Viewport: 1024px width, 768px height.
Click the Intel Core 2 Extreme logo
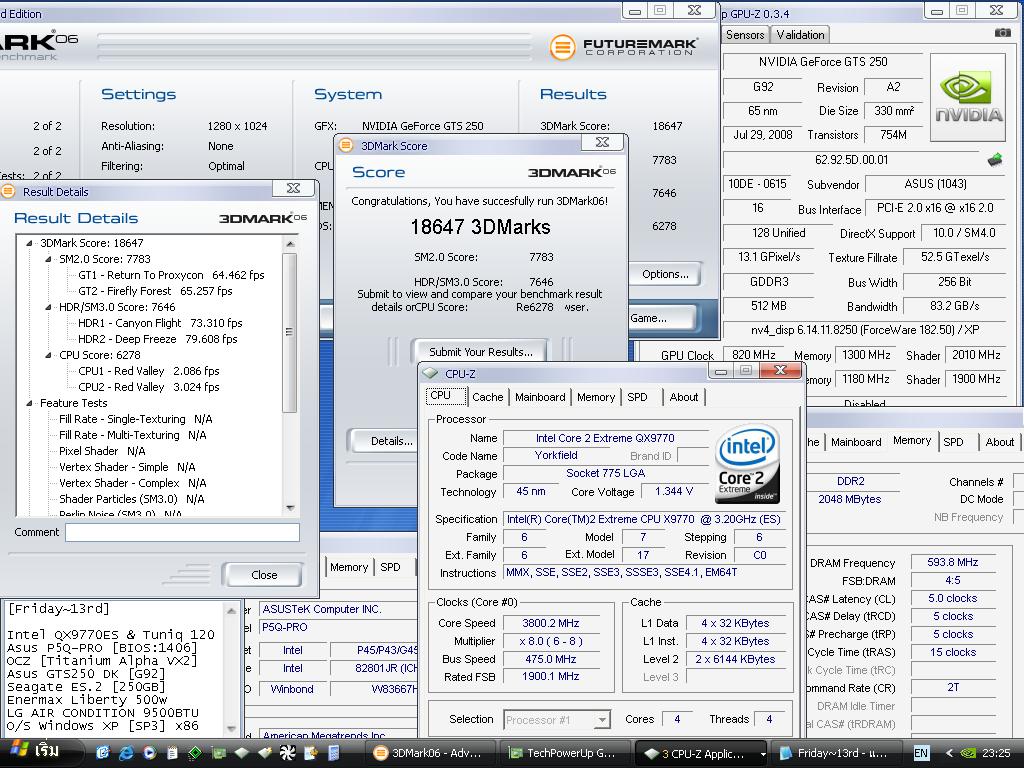pos(747,465)
